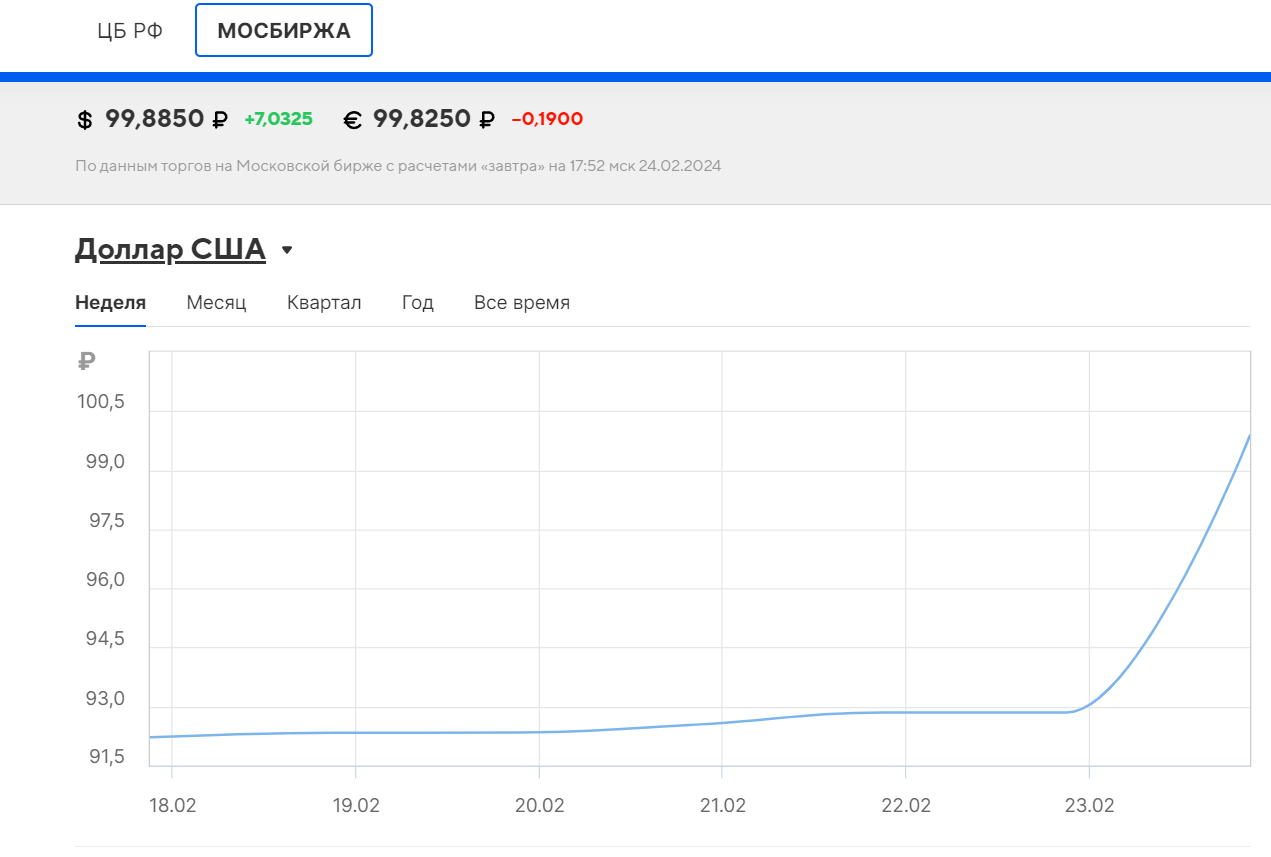The image size is (1271, 857).
Task: Click the dollar sign icon
Action: click(85, 120)
